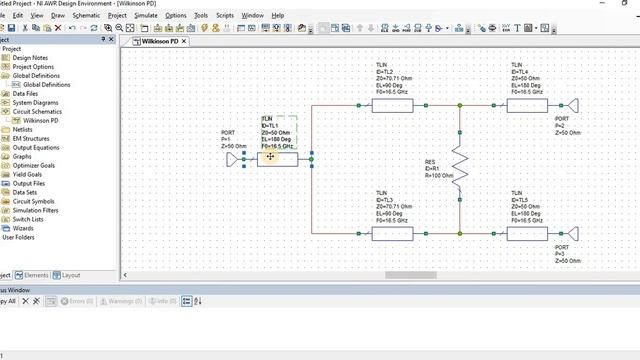The height and width of the screenshot is (360, 640).
Task: Click the left scroll arrow under schematic
Action: point(125,275)
